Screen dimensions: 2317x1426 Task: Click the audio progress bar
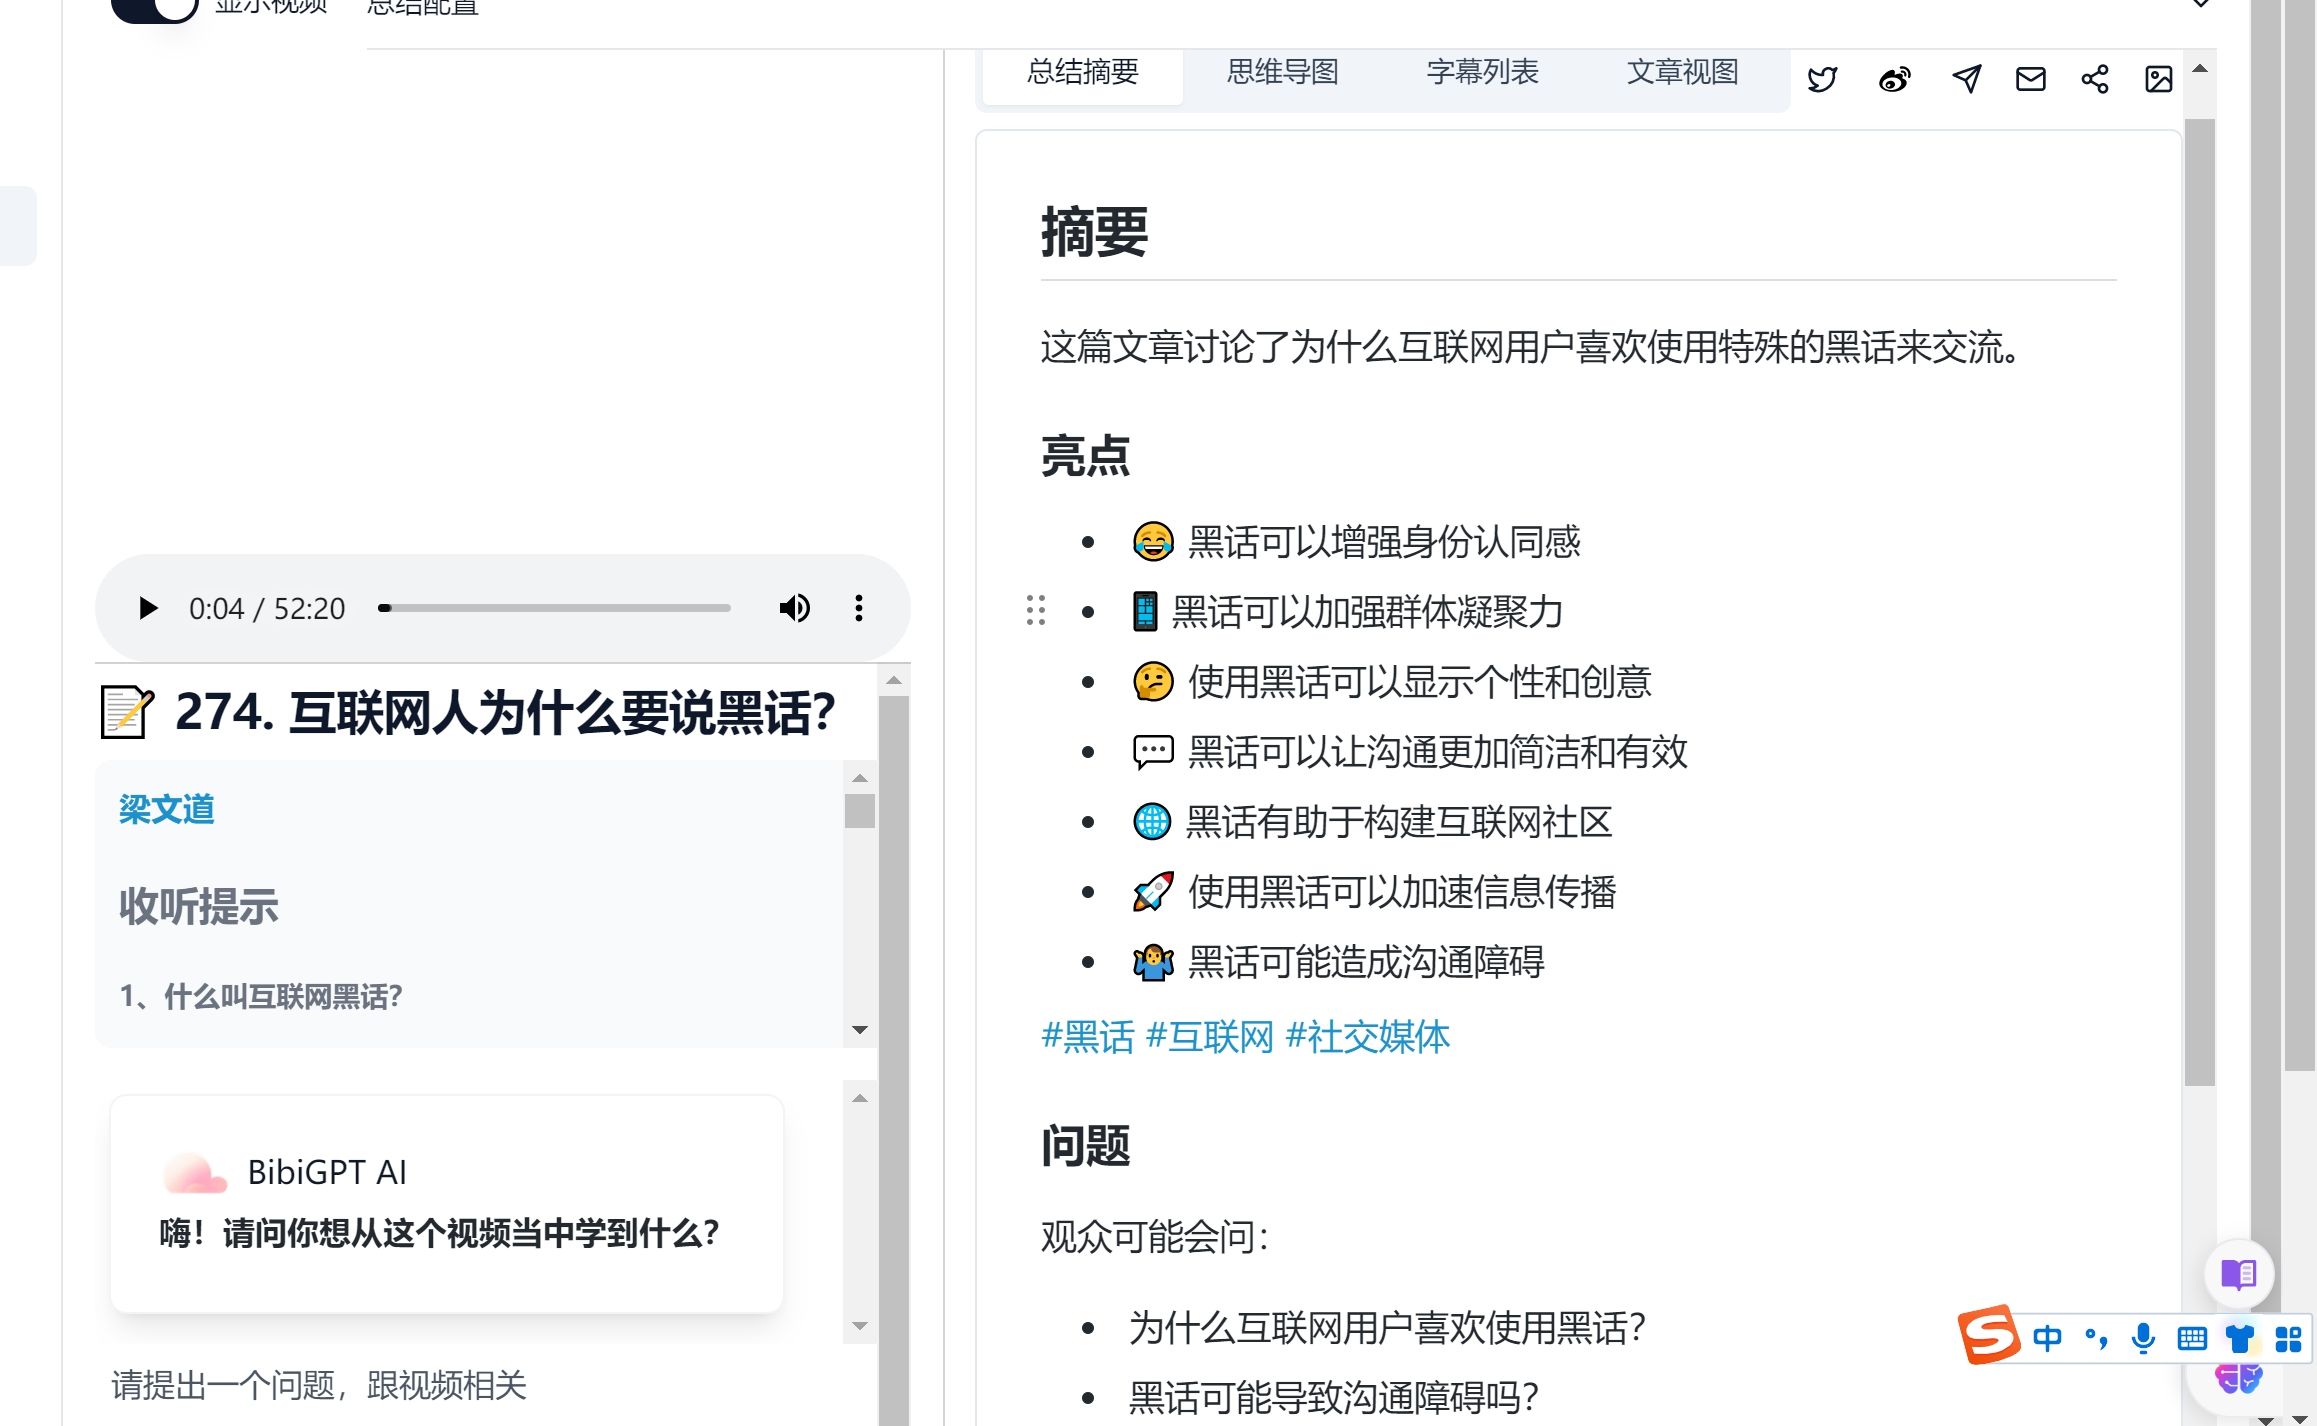(x=555, y=608)
